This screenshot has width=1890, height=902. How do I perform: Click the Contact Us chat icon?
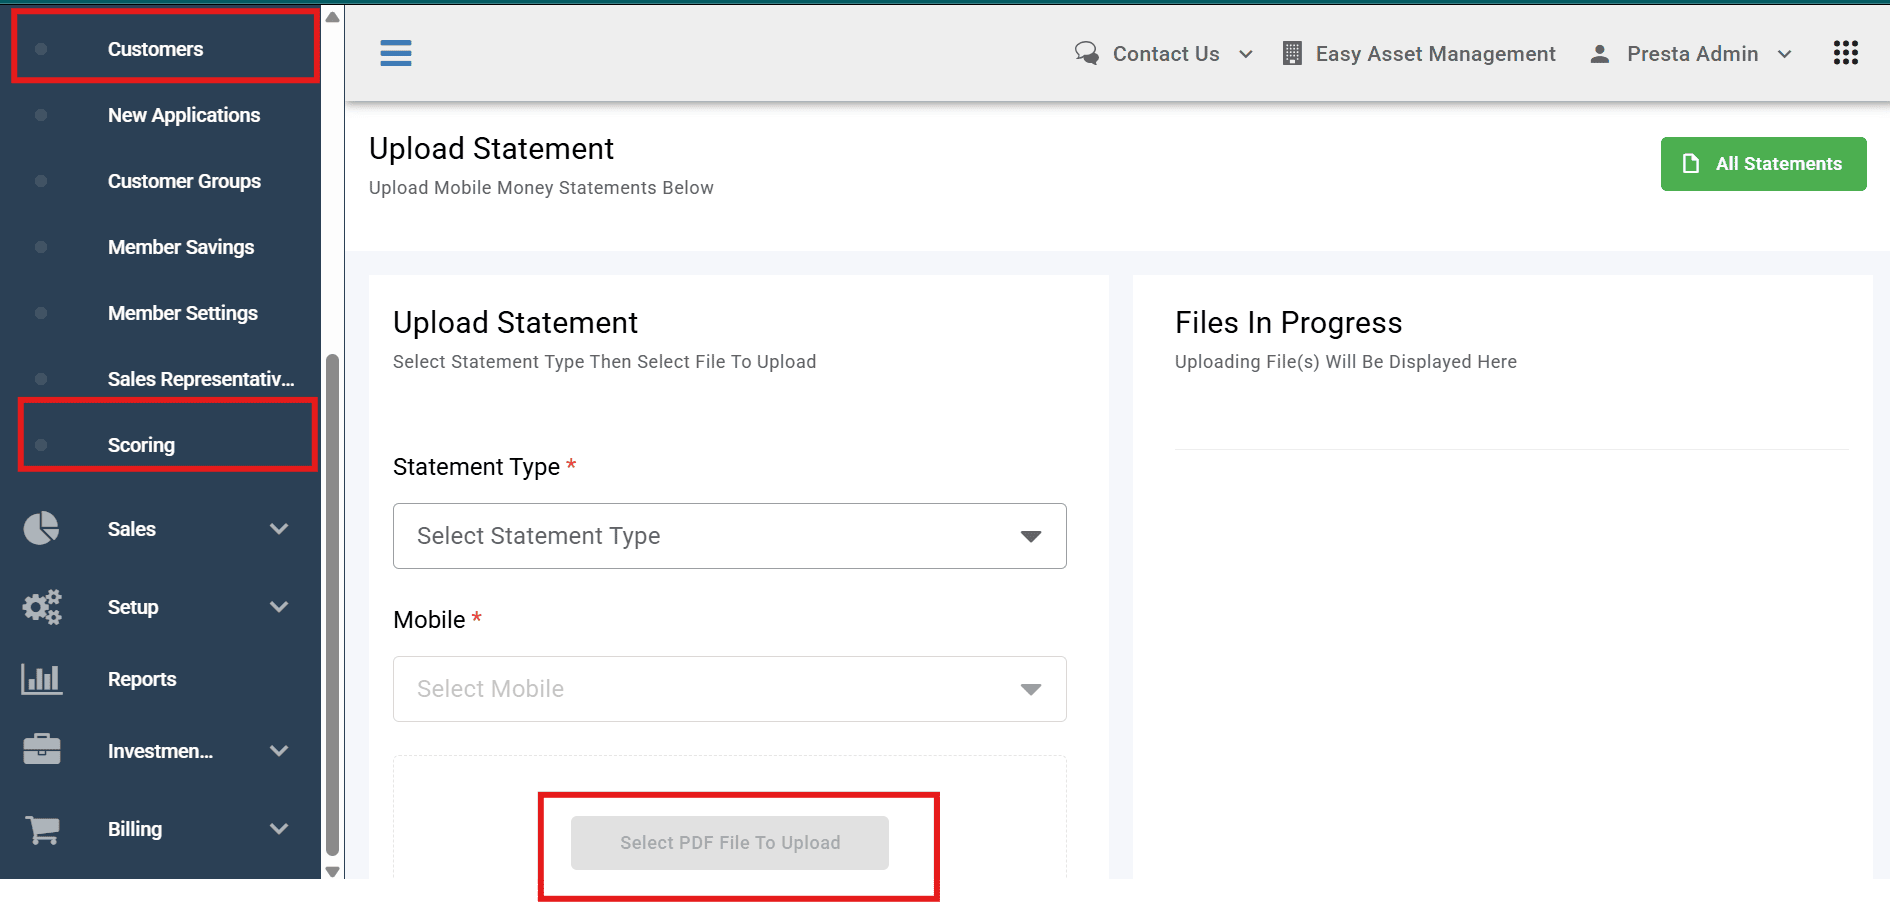(x=1087, y=53)
